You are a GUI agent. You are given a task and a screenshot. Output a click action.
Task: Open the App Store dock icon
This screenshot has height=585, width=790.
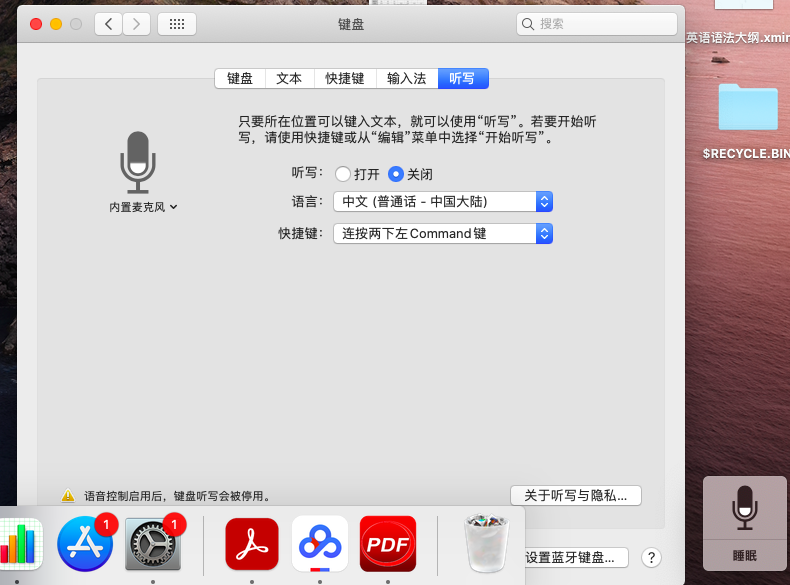click(85, 543)
